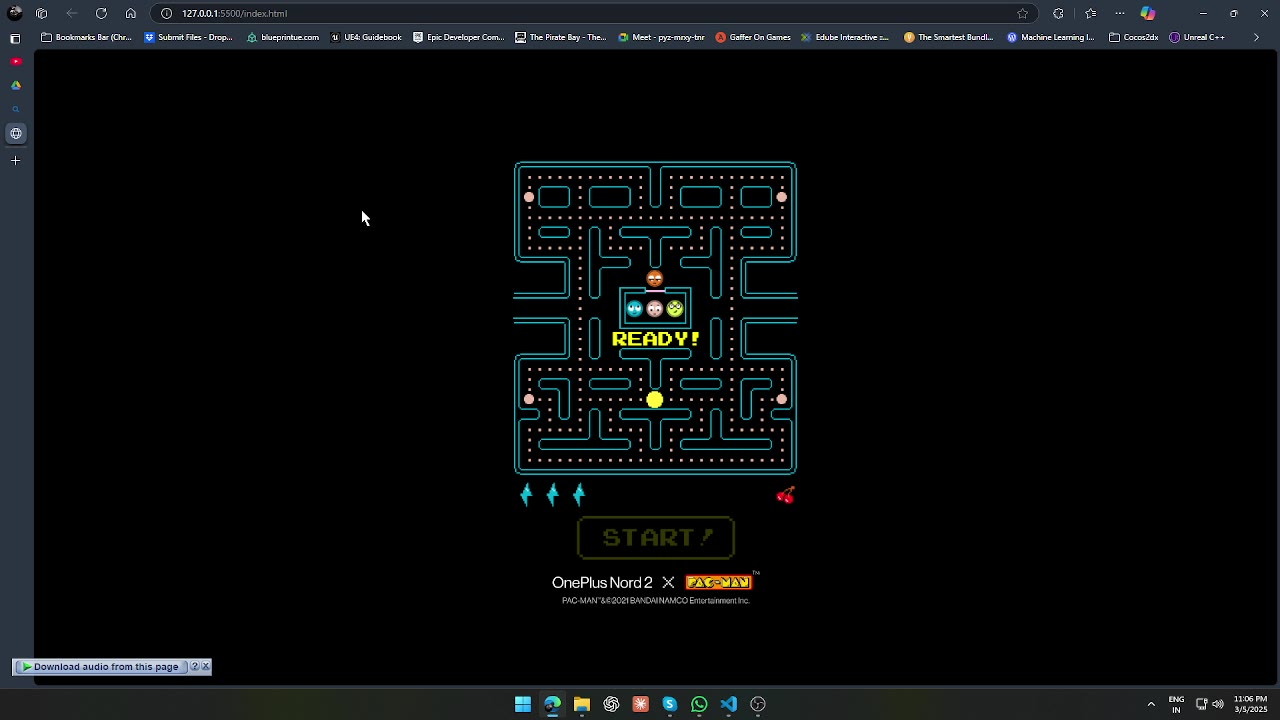Go to the browser home page icon

[131, 13]
